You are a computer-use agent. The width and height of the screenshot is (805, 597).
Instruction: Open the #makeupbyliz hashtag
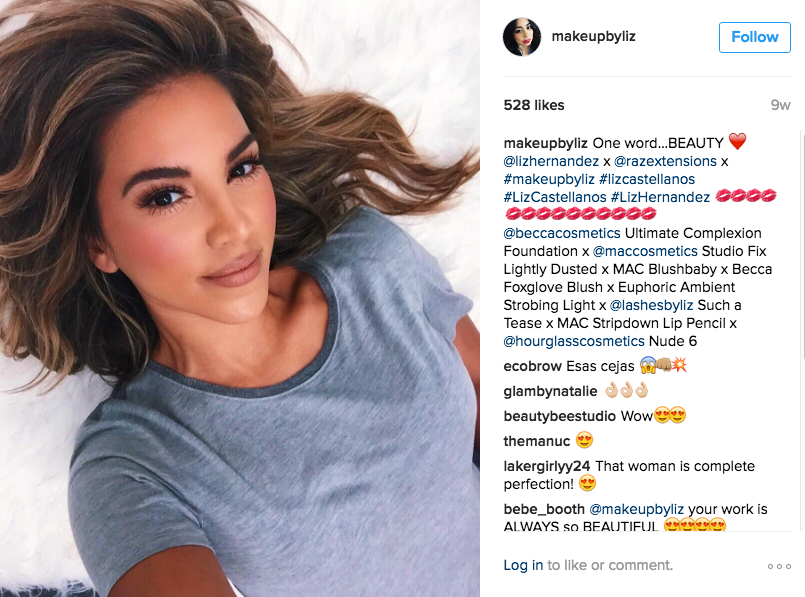[x=549, y=179]
